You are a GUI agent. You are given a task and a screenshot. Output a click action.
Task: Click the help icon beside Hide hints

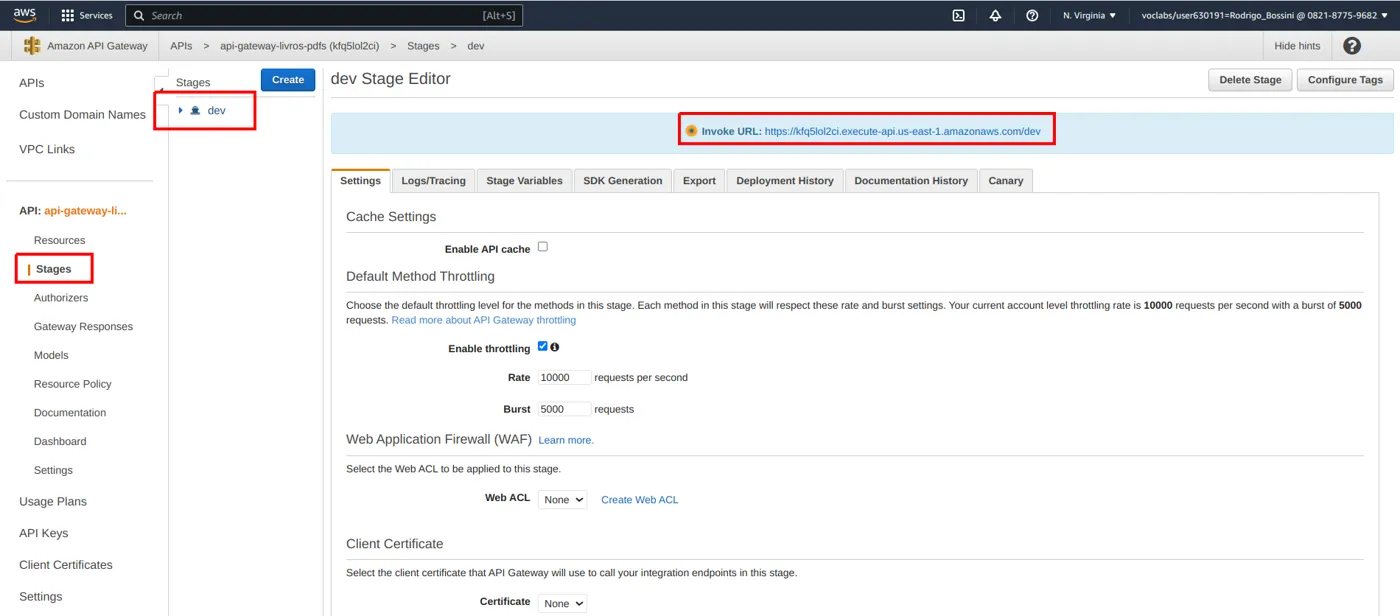pyautogui.click(x=1352, y=46)
